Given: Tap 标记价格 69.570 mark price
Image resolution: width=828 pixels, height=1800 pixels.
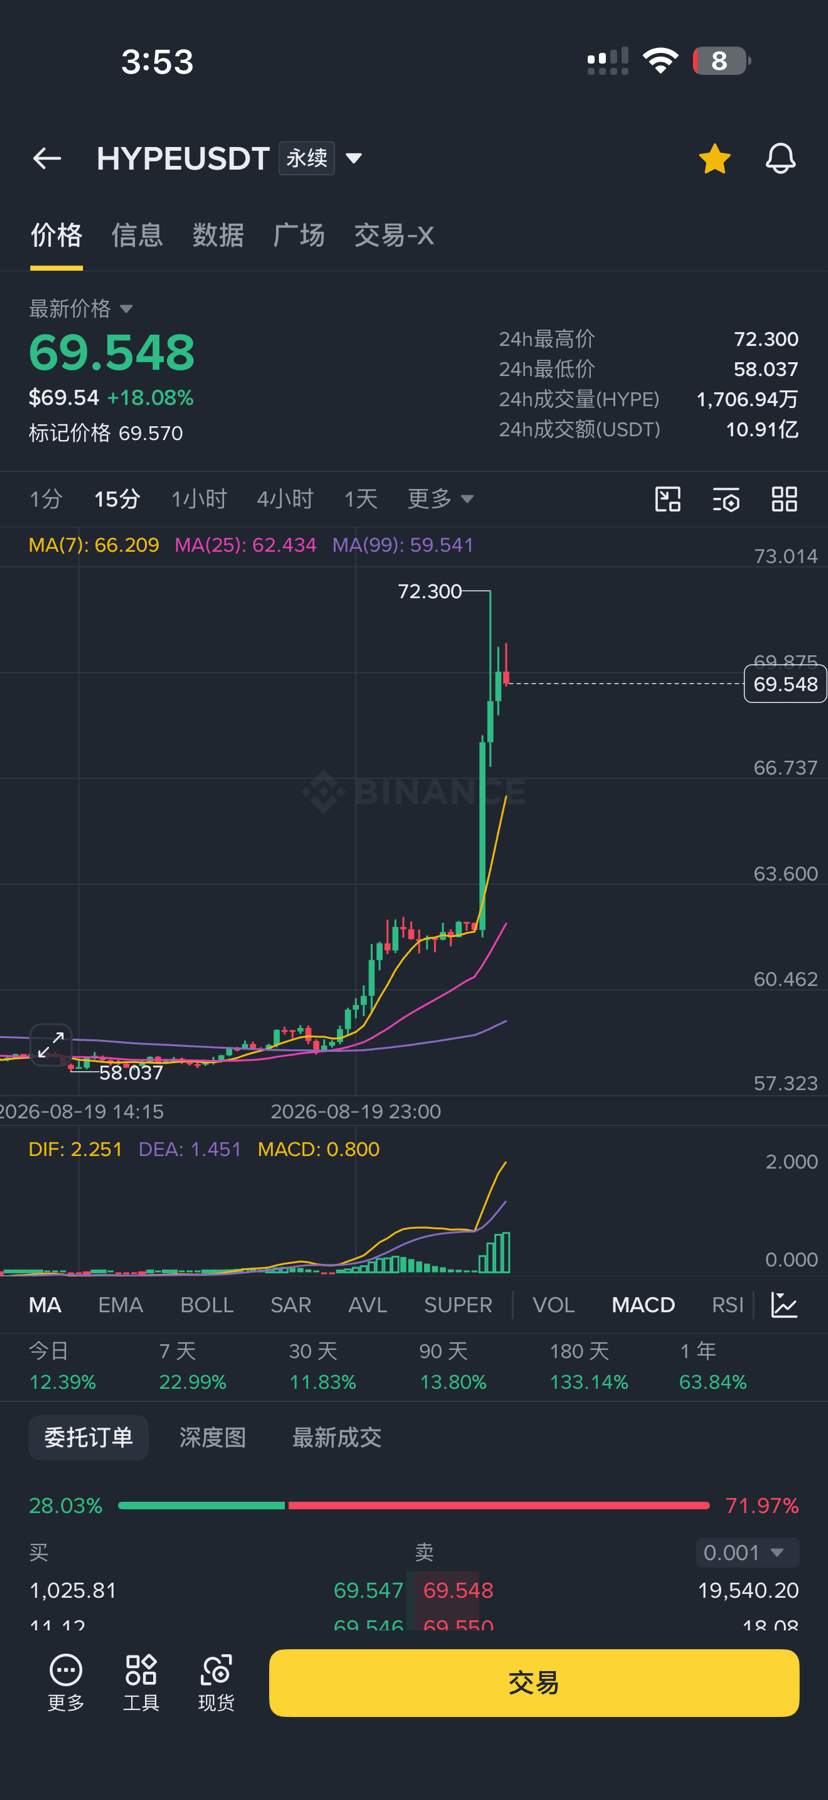Looking at the screenshot, I should tap(106, 433).
